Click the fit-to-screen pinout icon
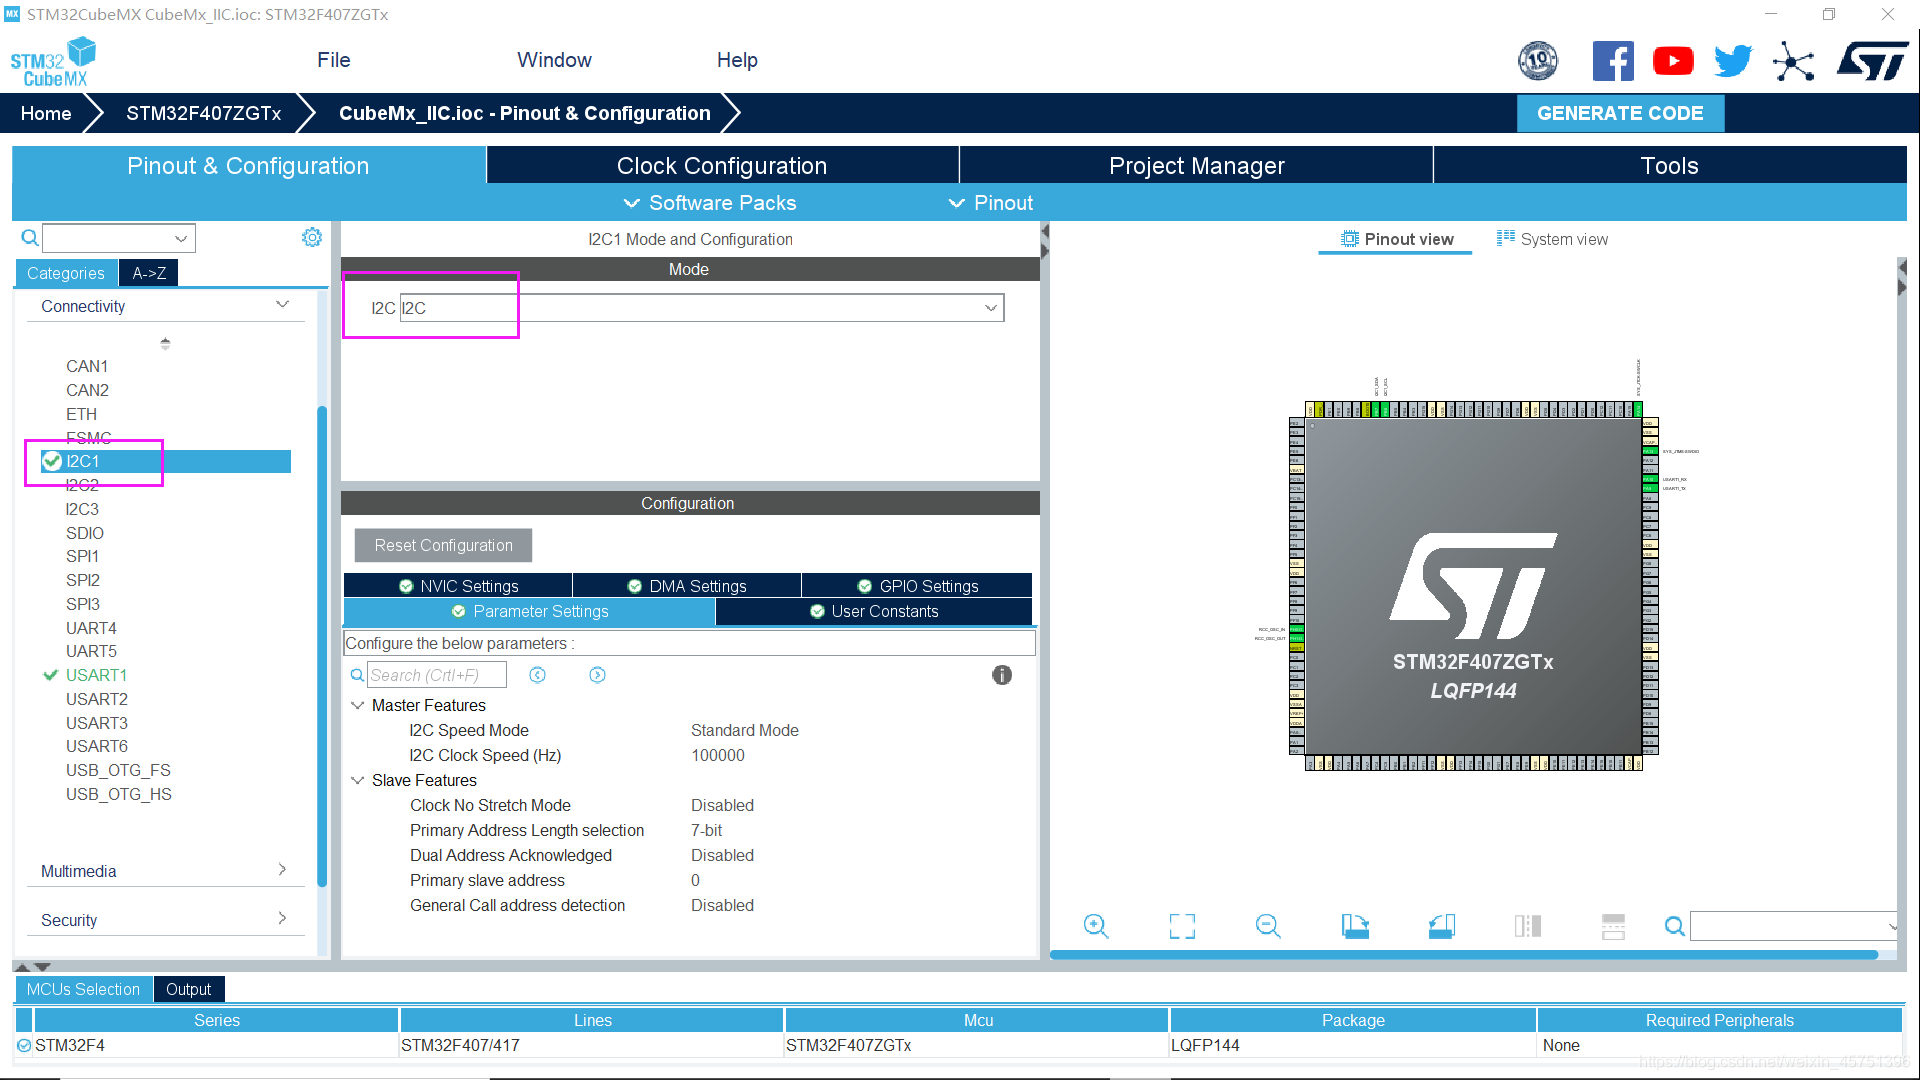Viewport: 1920px width, 1080px height. point(1182,926)
